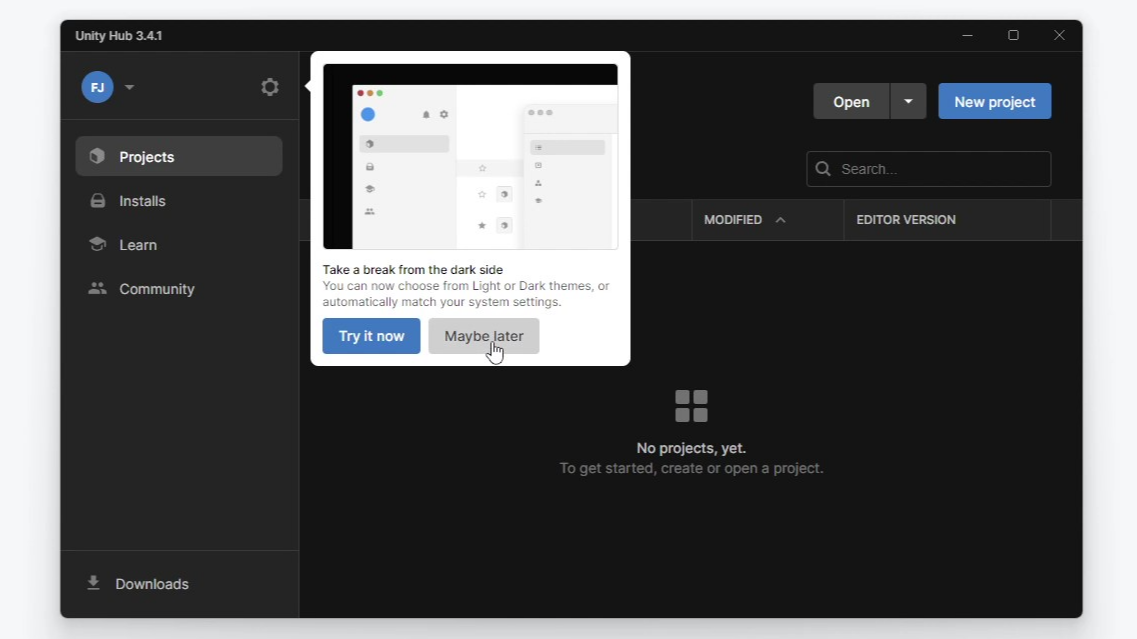
Task: Close the Unity Hub window
Action: click(x=1059, y=36)
